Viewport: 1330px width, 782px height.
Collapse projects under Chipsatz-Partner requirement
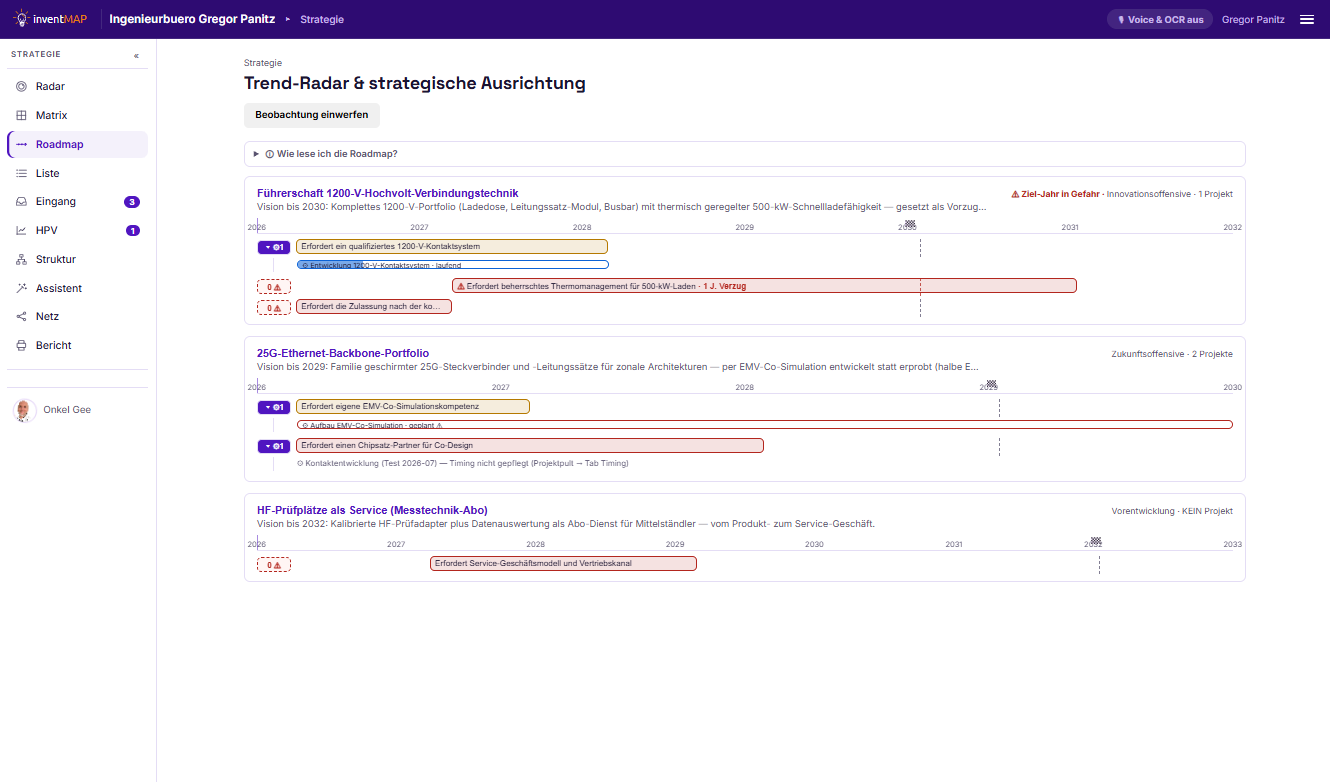click(x=274, y=446)
